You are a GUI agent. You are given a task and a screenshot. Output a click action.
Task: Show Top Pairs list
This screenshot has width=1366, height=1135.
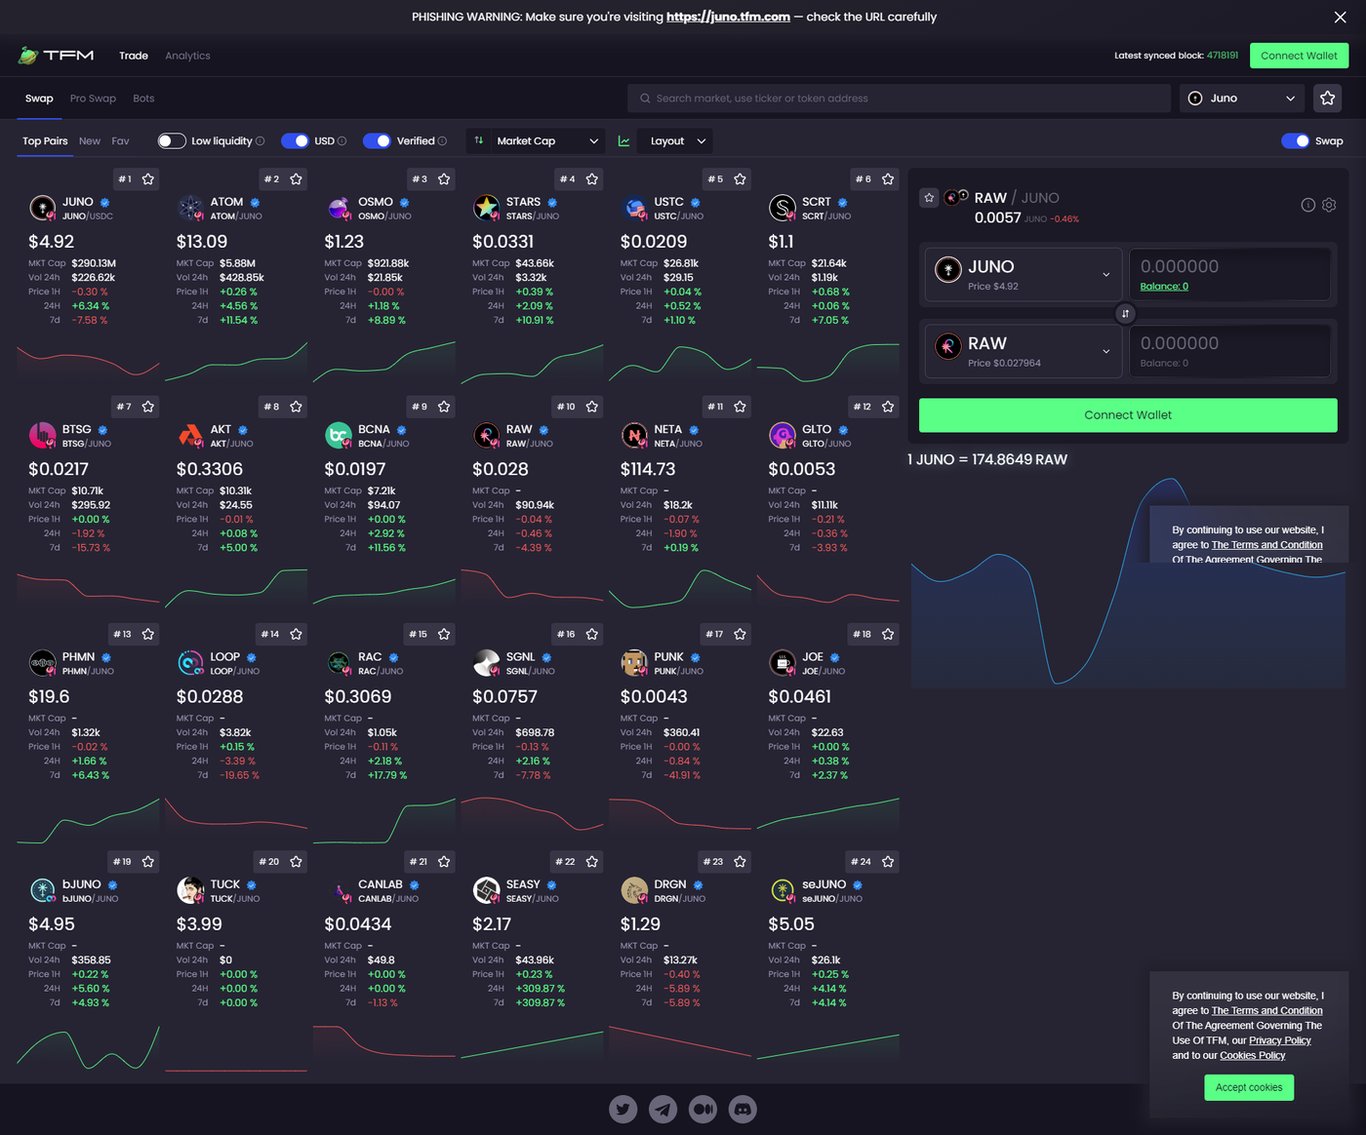pos(45,141)
